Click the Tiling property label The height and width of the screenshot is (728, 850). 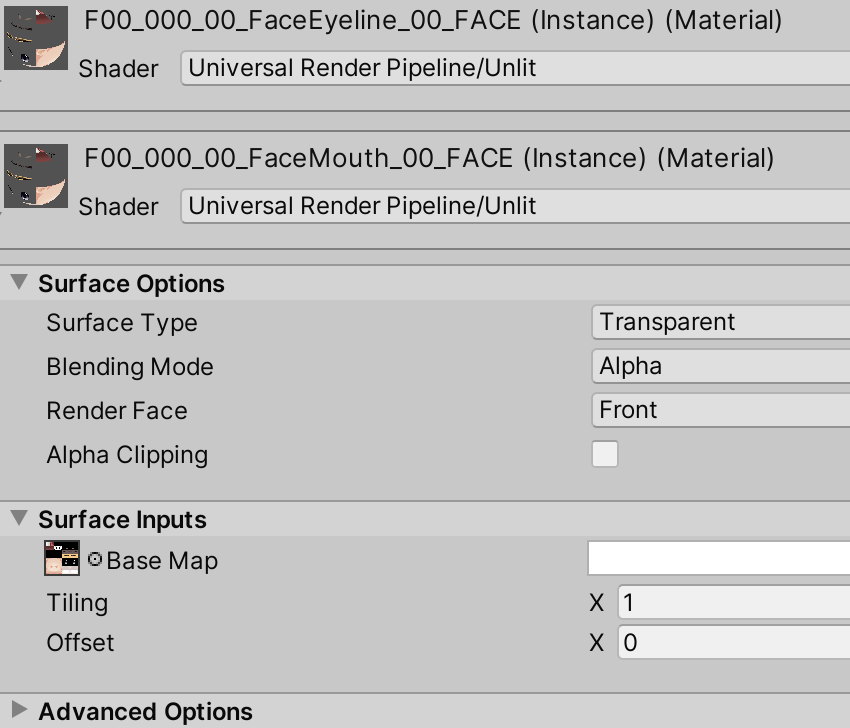coord(77,602)
